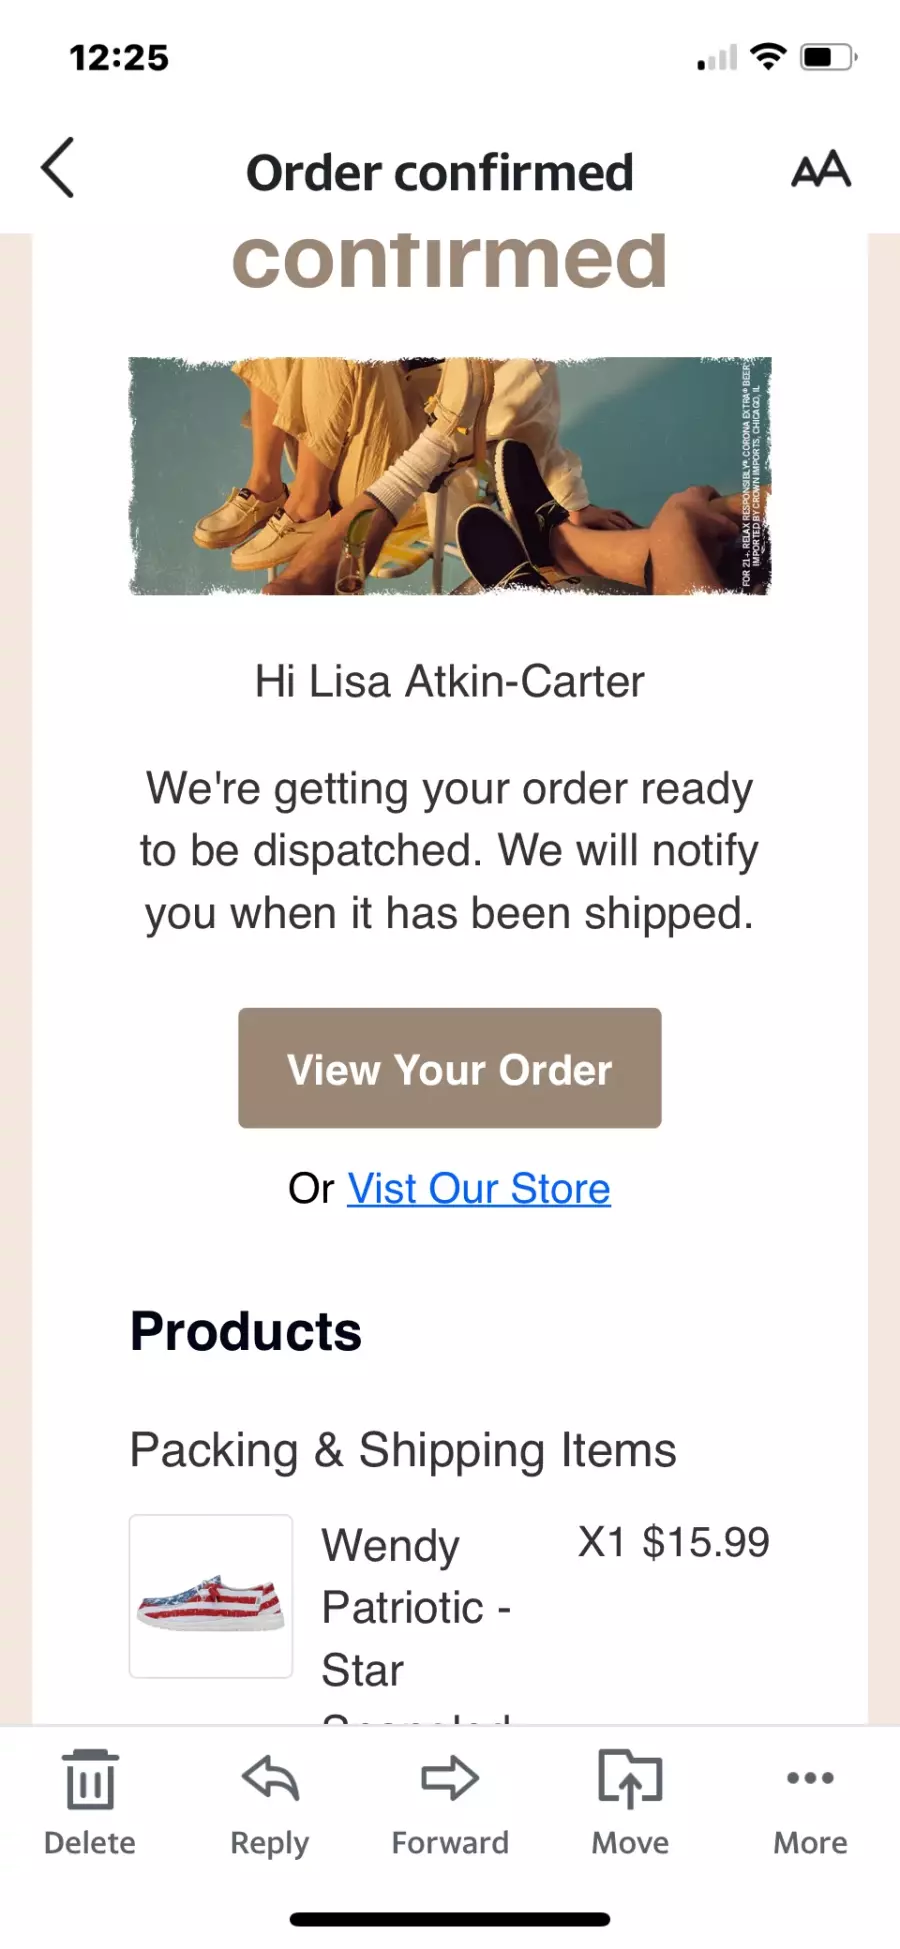Tap the 12:25 clock in status bar
Screen dimensions: 900x1949
click(119, 58)
